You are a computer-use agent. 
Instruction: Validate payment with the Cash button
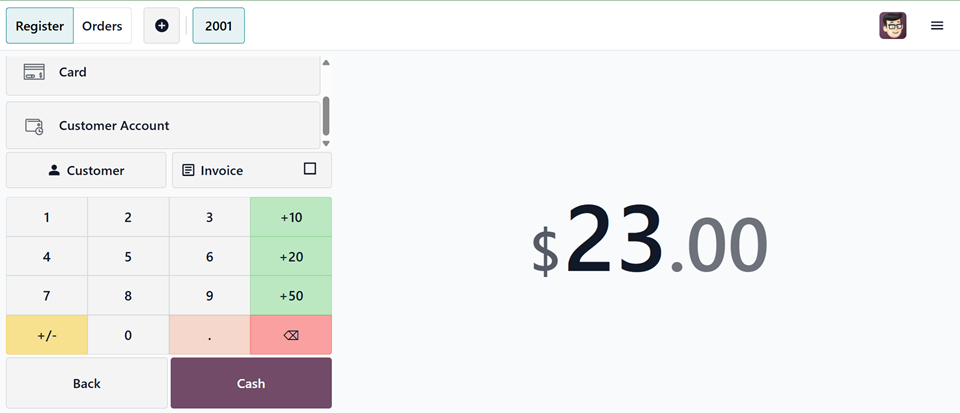click(x=251, y=383)
